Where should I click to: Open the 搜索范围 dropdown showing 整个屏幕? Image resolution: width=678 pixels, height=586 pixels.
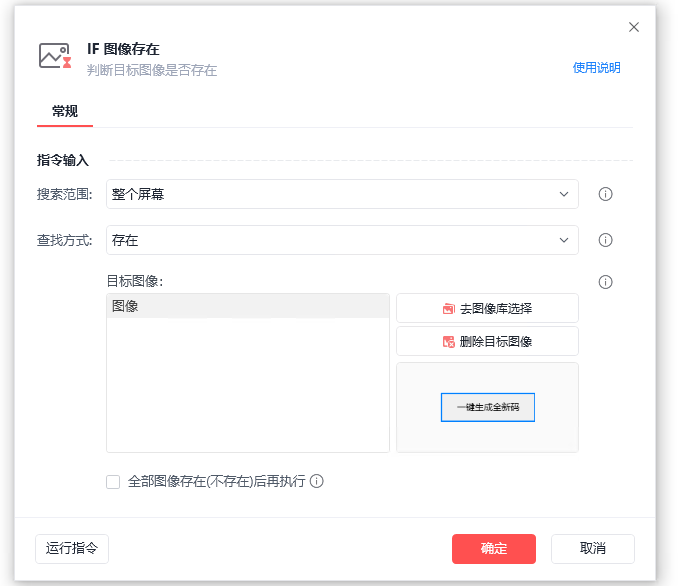342,194
